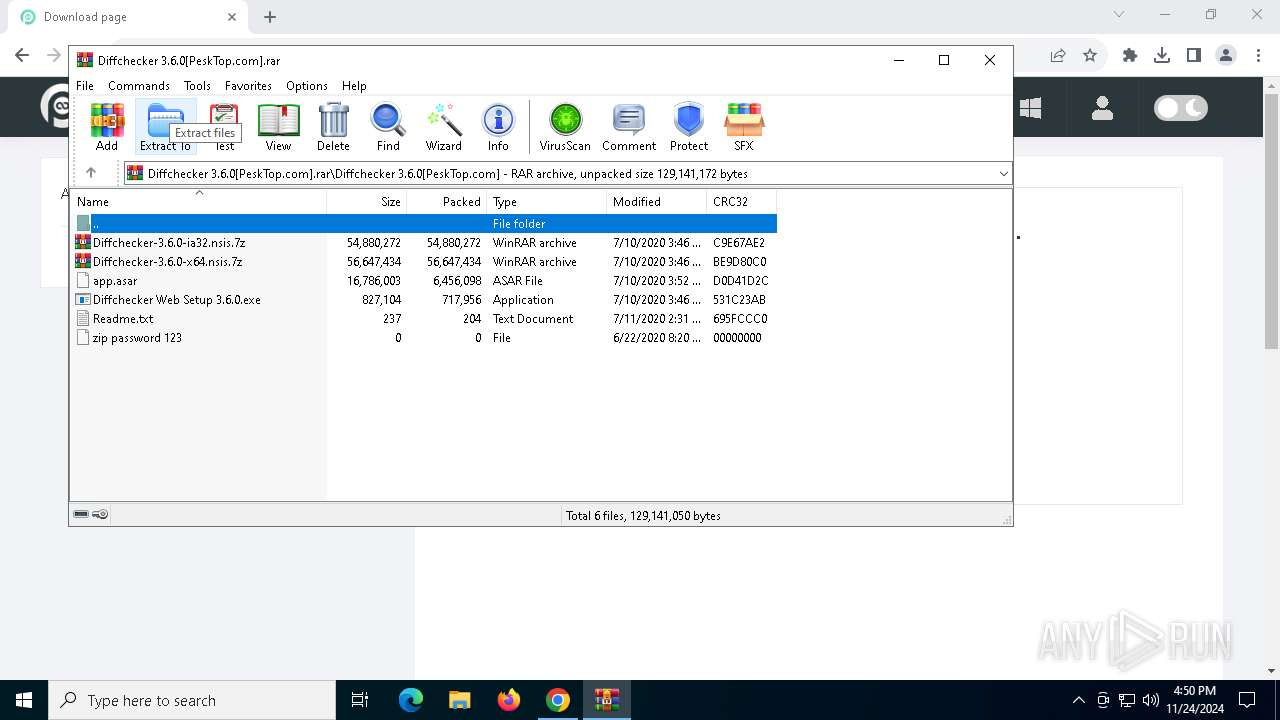Click the website Windows logo icon
Viewport: 1280px width, 720px height.
coord(1030,107)
